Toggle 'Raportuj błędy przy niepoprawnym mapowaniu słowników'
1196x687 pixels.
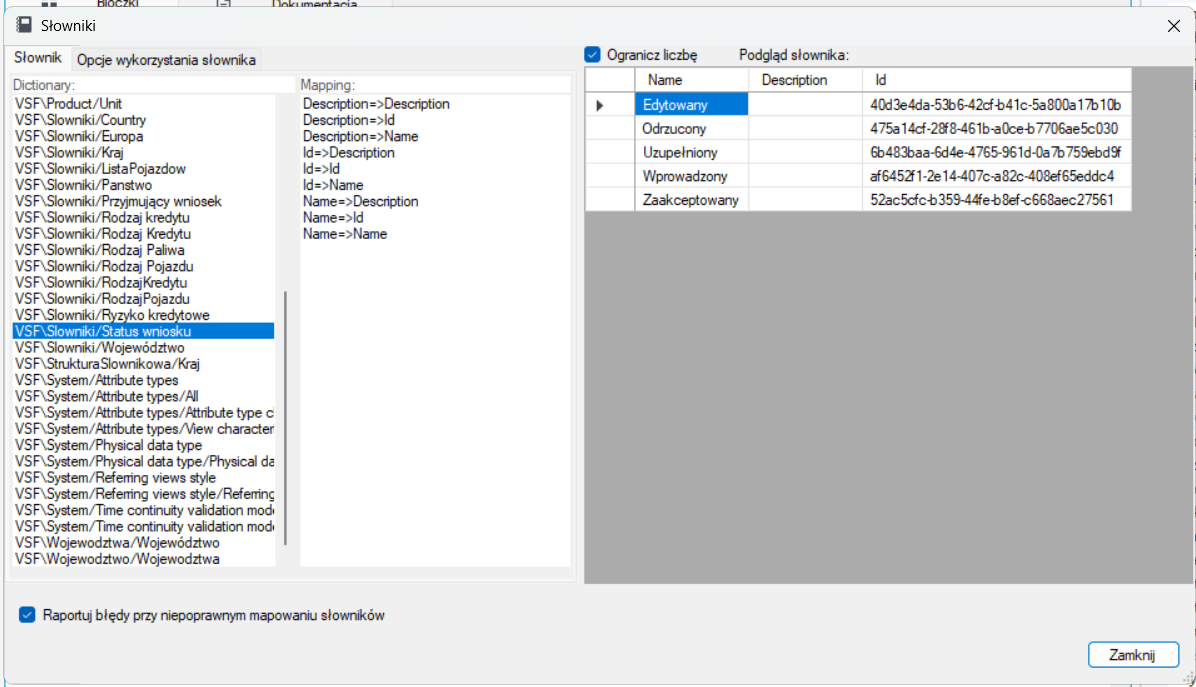[x=27, y=615]
